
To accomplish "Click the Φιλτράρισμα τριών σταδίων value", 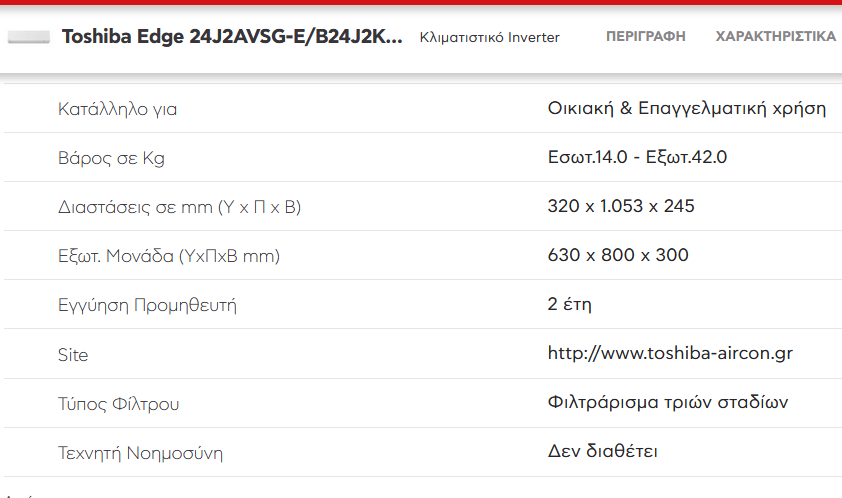I will (668, 402).
